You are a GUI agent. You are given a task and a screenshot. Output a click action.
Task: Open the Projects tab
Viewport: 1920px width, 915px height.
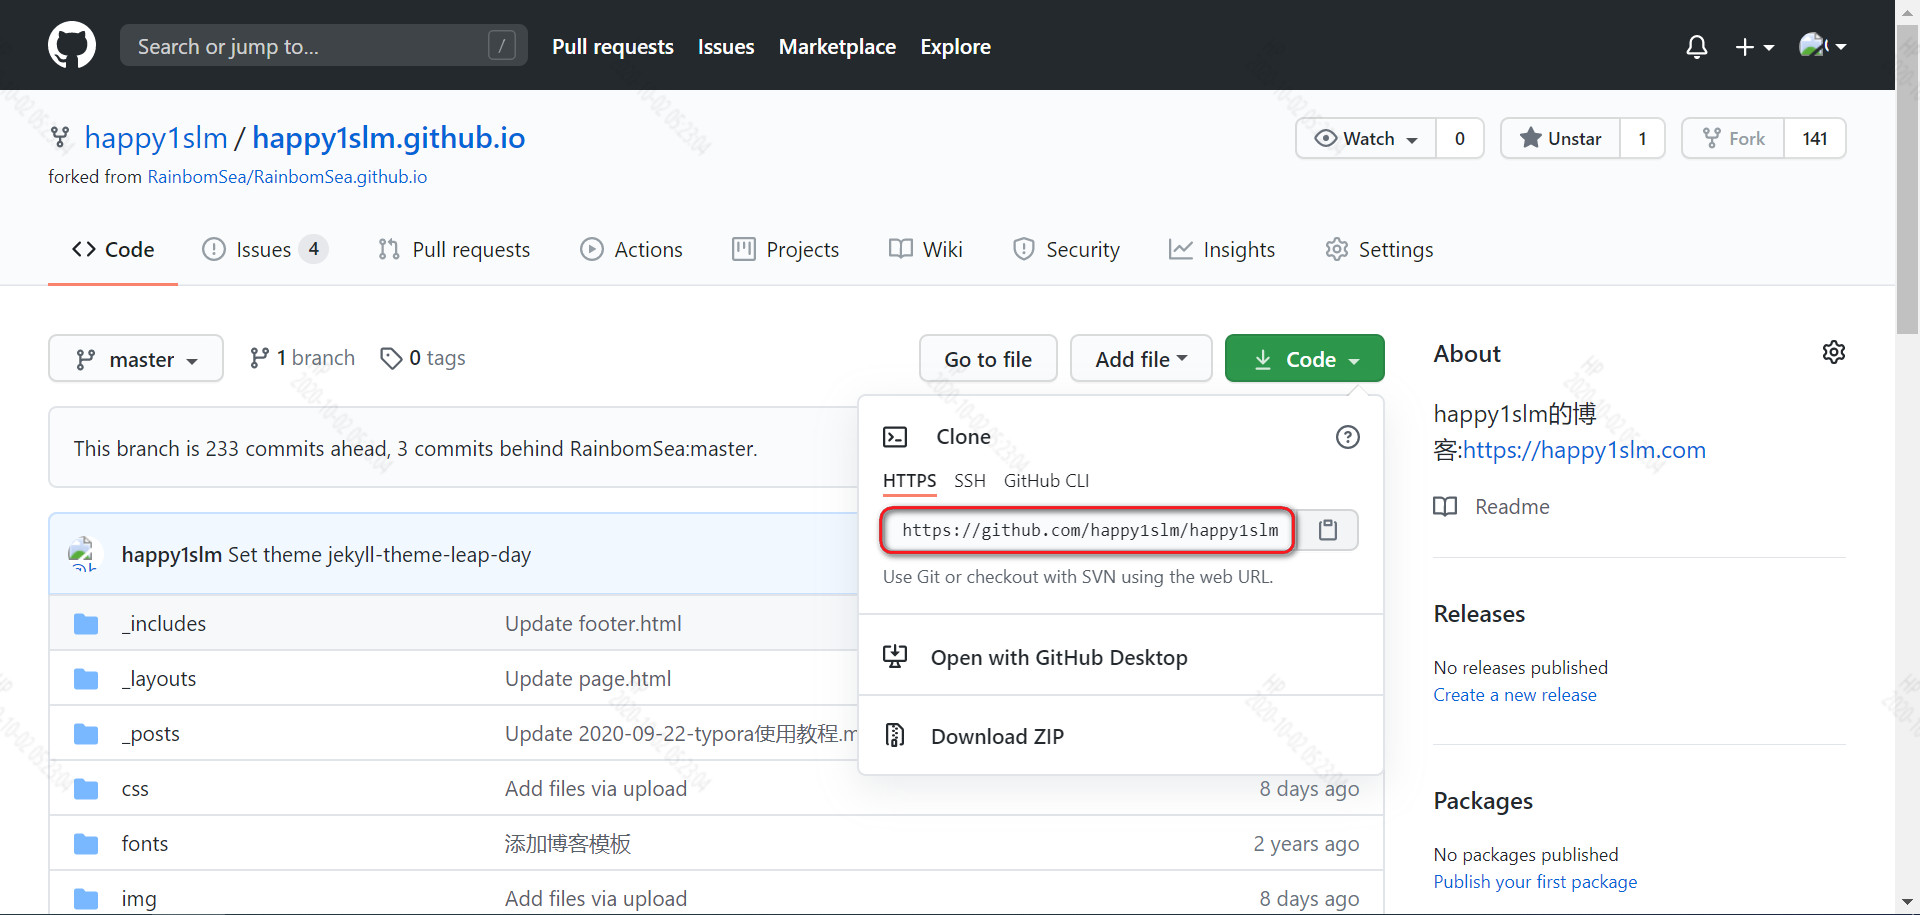coord(785,249)
